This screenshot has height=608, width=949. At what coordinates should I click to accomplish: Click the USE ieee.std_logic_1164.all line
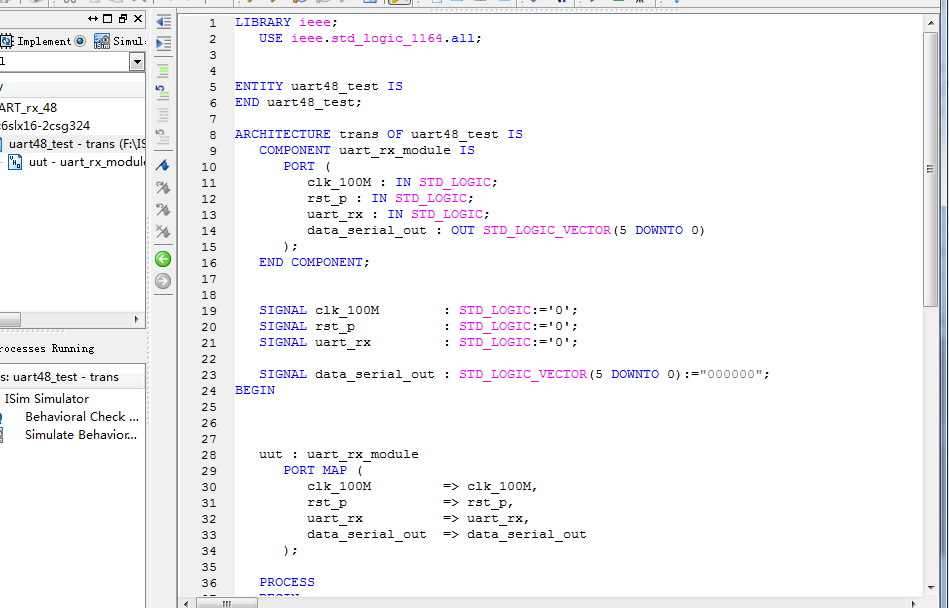370,38
